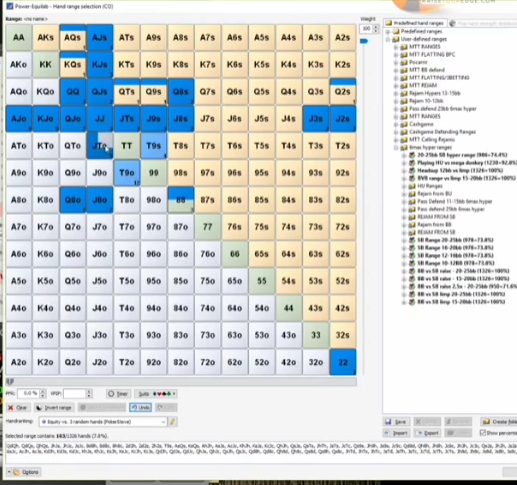Click range icon of 20-25bb SB hyper range
This screenshot has width=517, height=485.
(x=412, y=155)
